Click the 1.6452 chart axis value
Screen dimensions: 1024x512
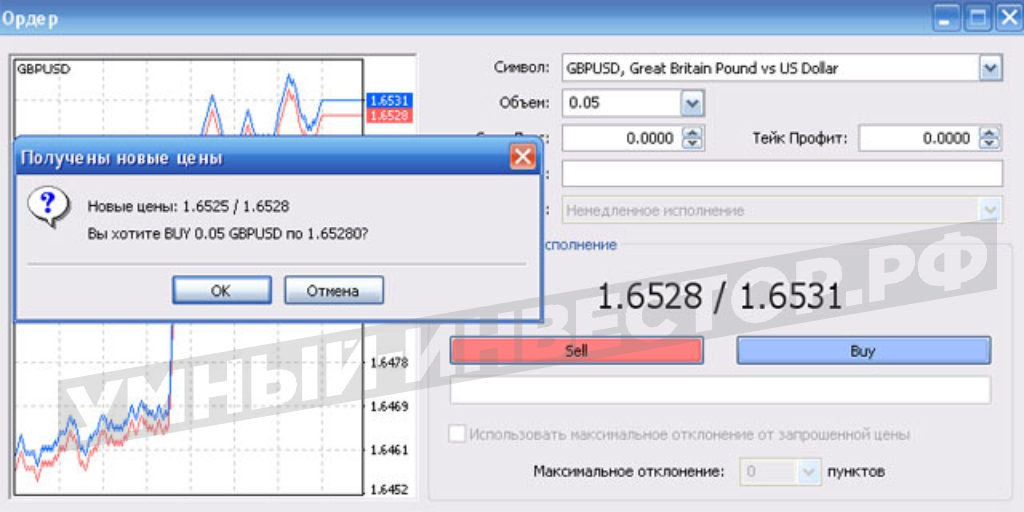[389, 489]
